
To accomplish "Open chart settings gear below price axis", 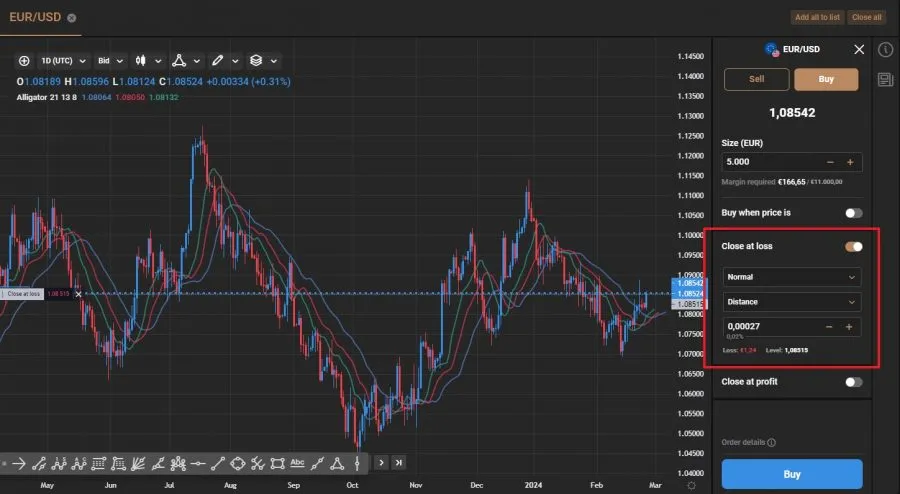I will [692, 485].
